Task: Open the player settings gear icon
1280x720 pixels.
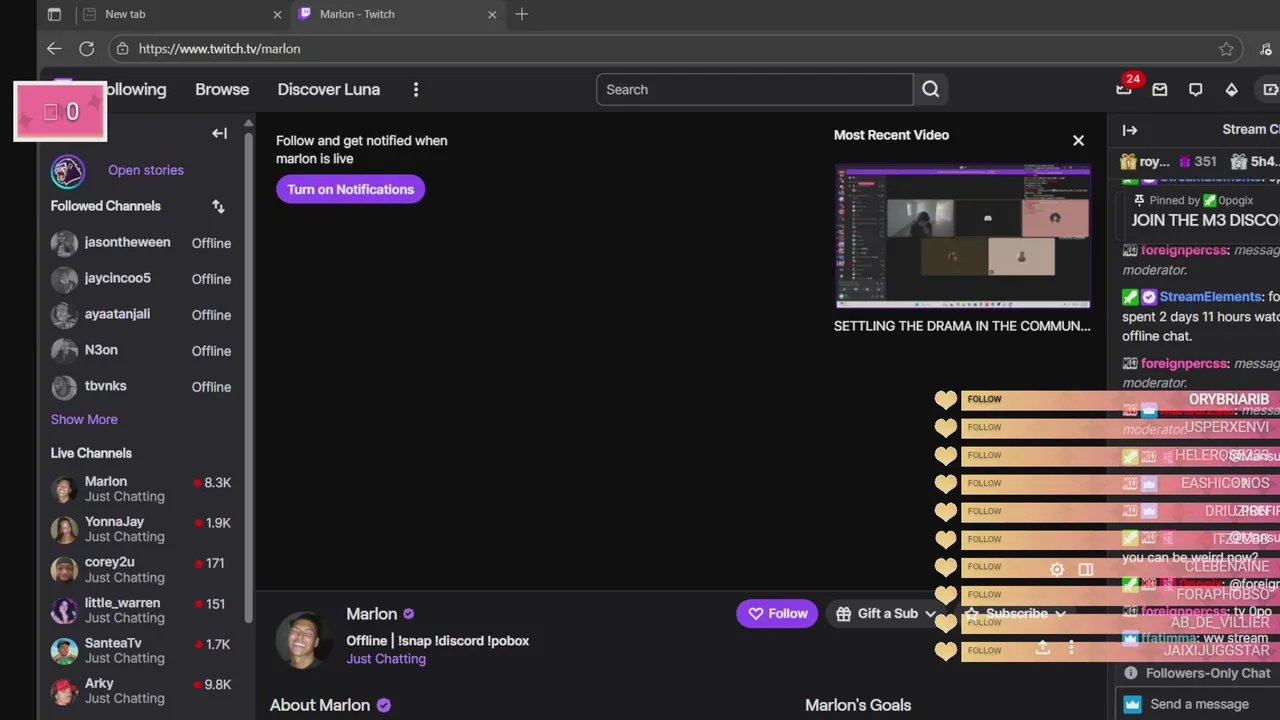Action: pyautogui.click(x=1057, y=569)
